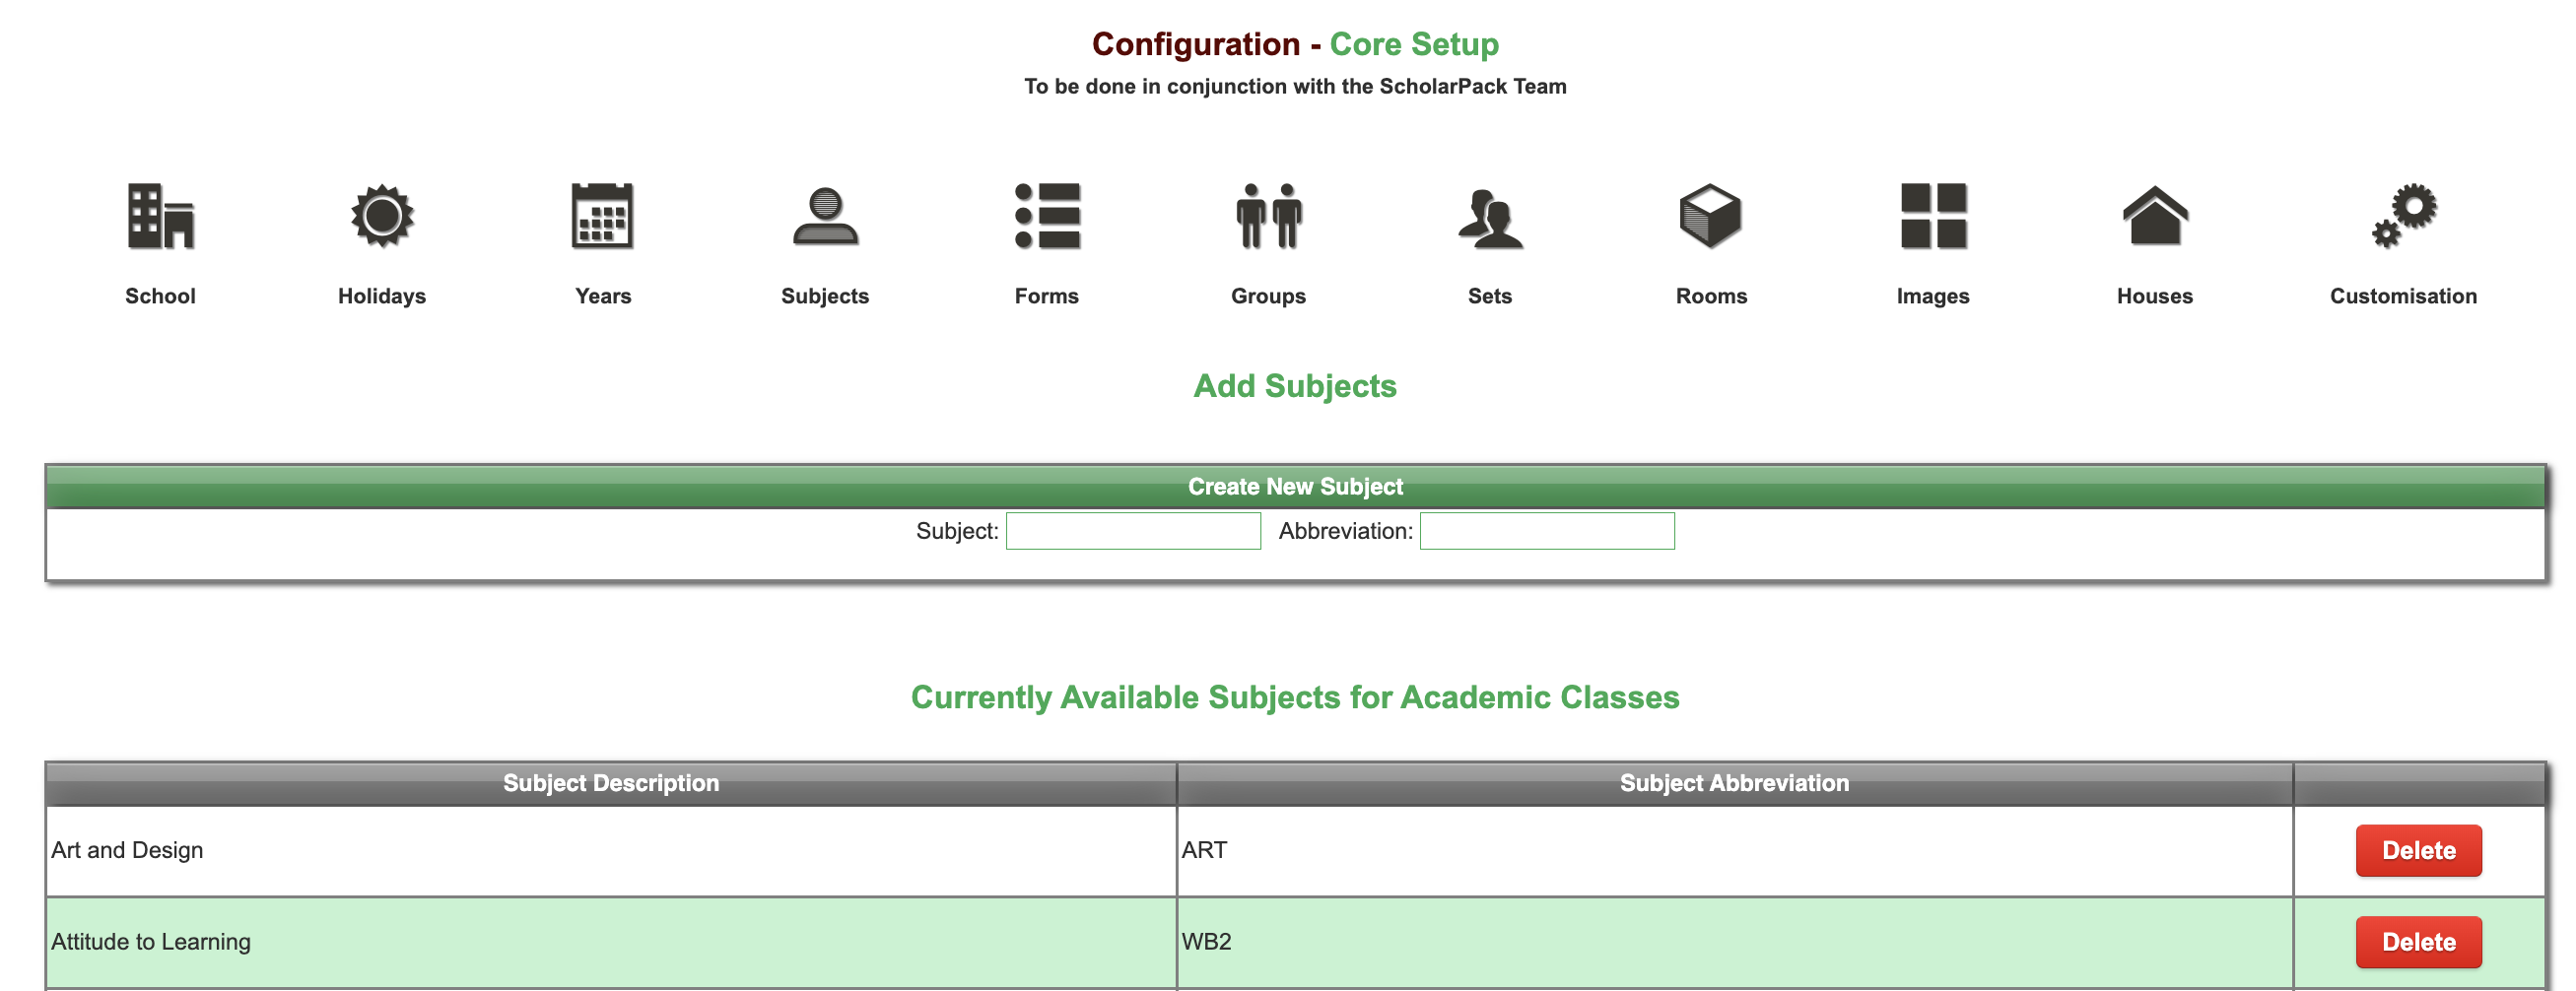Open the School building icon
This screenshot has height=991, width=2576.
coord(160,215)
